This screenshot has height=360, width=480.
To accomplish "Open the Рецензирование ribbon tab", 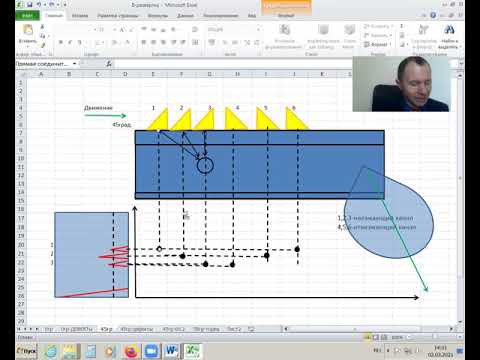I will click(x=221, y=16).
